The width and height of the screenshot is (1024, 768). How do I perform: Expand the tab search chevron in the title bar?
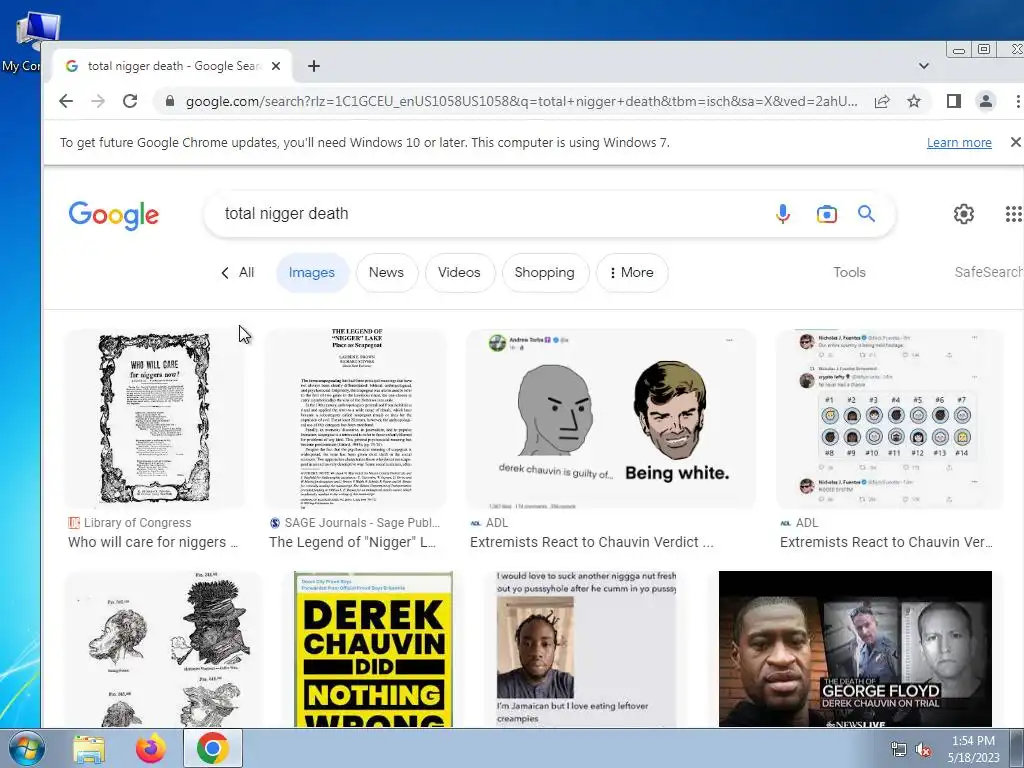coord(923,66)
